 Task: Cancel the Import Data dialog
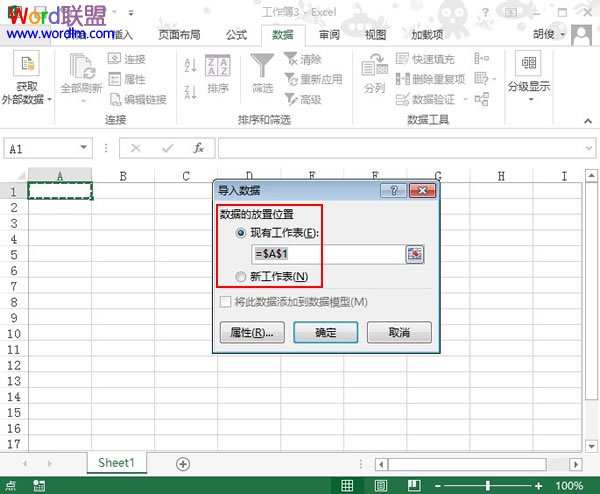[x=399, y=332]
